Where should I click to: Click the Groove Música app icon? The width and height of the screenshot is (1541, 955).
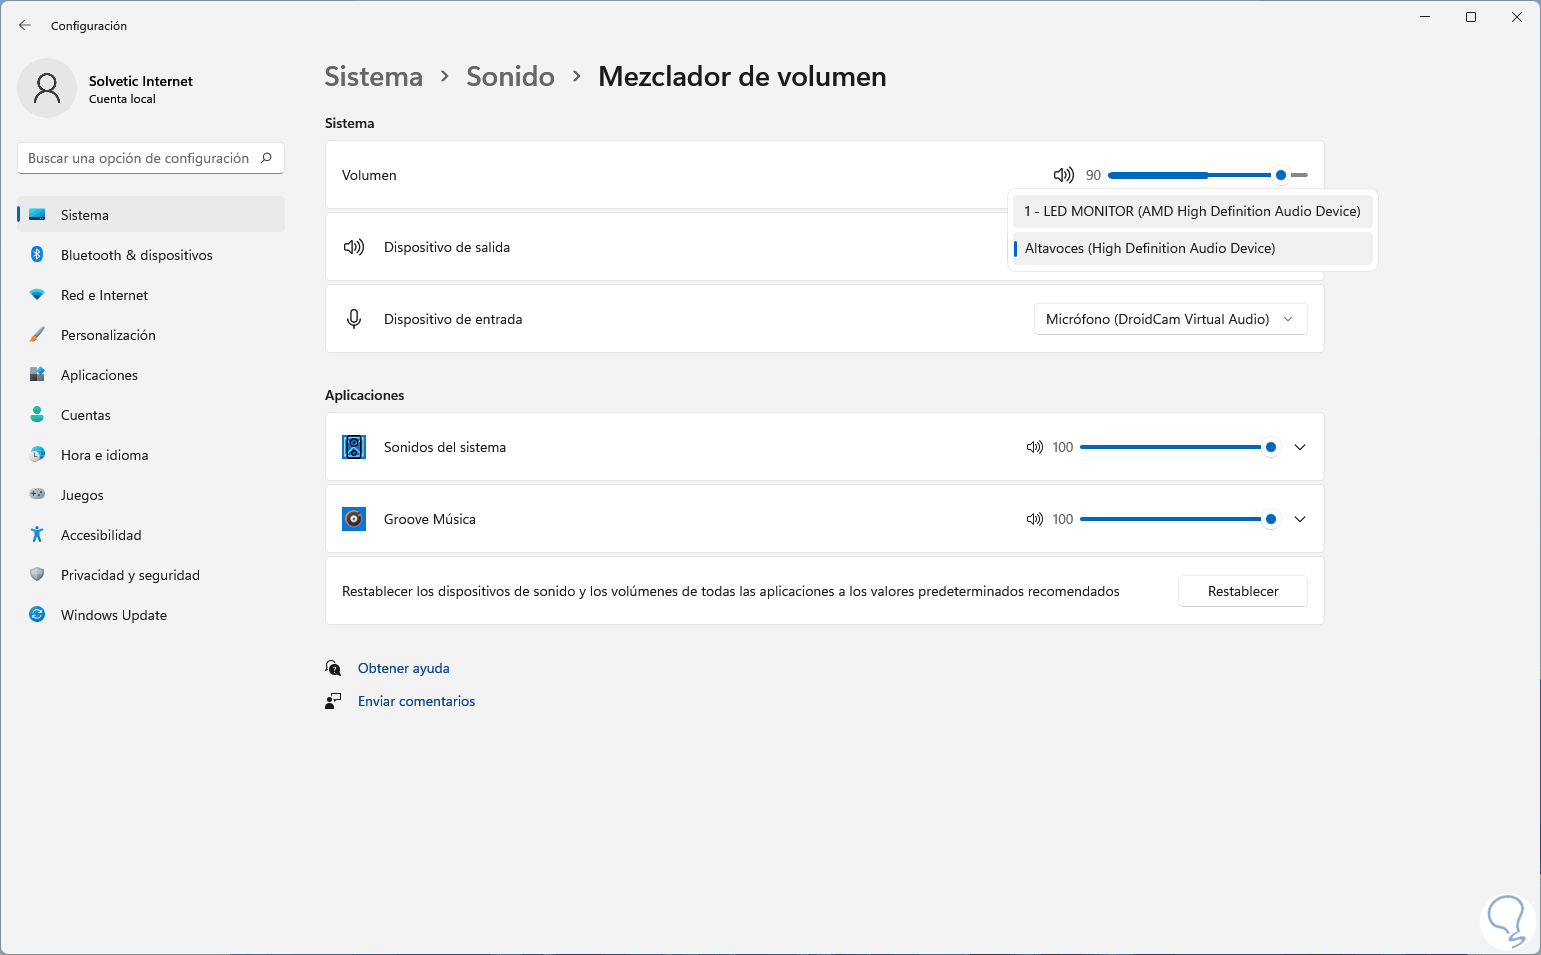354,519
